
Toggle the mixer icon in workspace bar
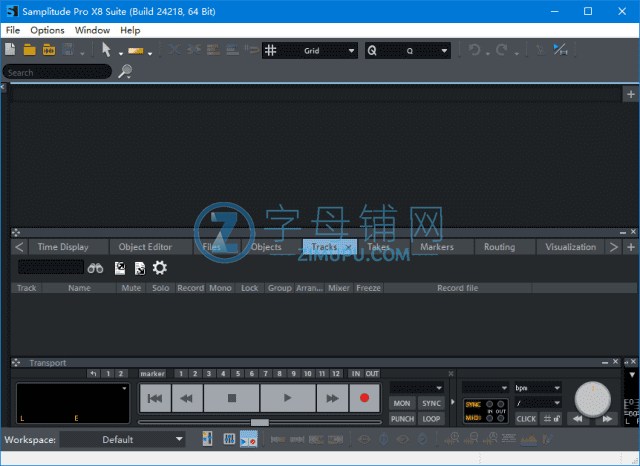(229, 439)
